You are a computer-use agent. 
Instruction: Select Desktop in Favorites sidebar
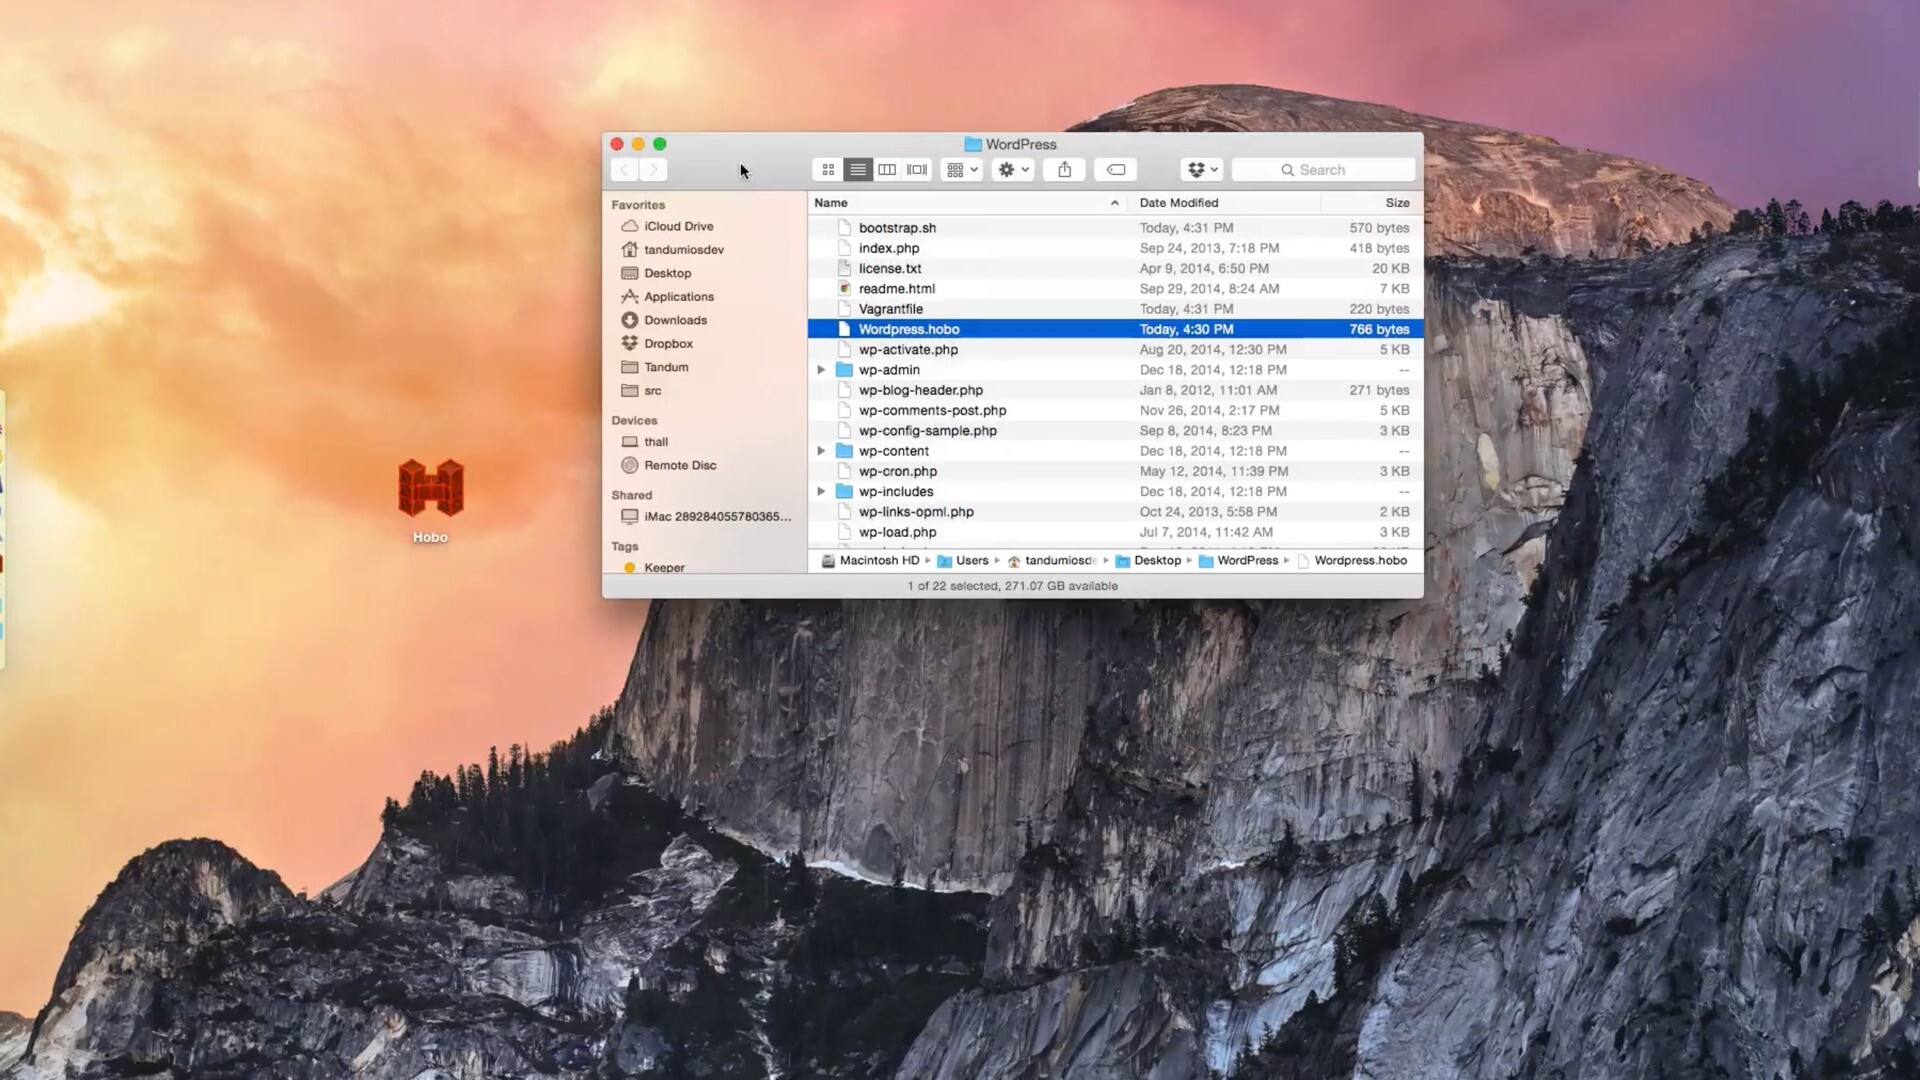pyautogui.click(x=656, y=273)
